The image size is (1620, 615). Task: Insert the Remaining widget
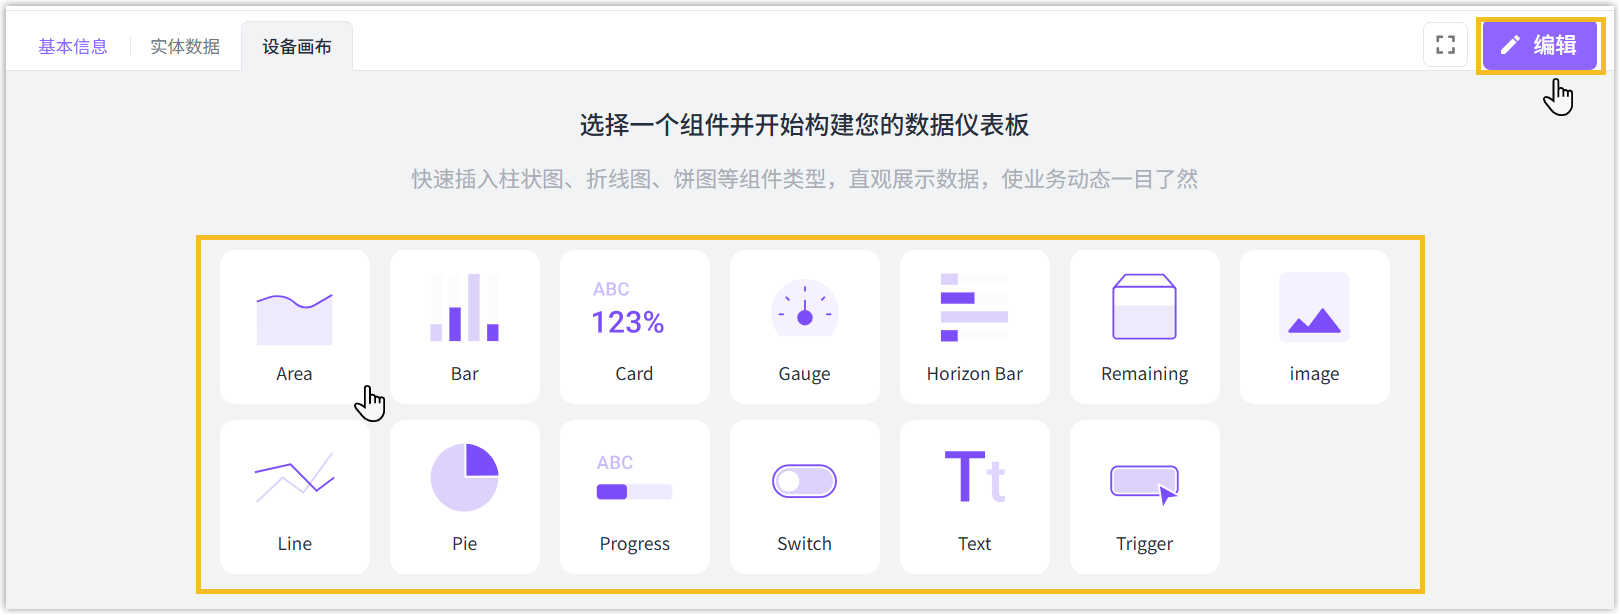1144,326
